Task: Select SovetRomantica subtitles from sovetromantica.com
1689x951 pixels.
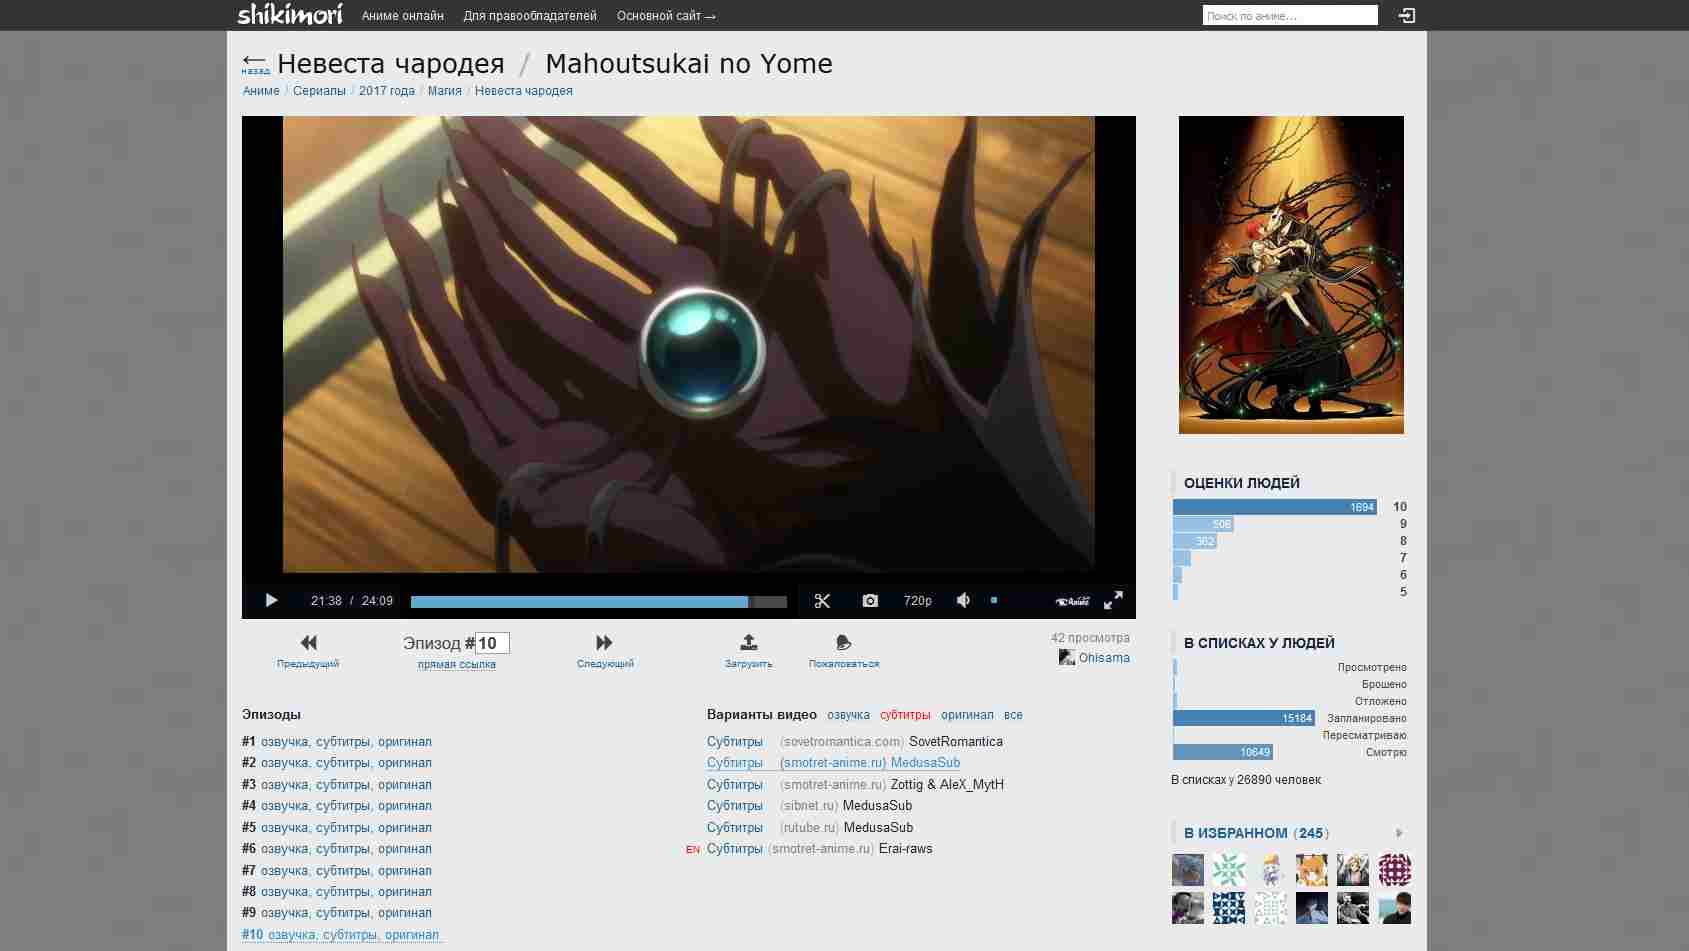Action: 855,742
